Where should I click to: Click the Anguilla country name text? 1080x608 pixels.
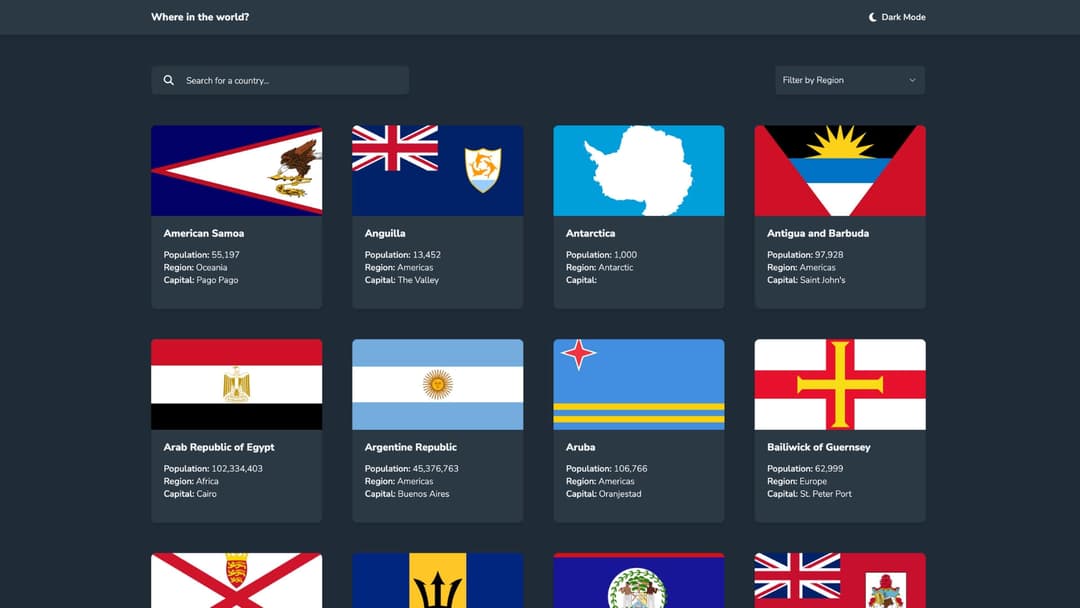385,233
